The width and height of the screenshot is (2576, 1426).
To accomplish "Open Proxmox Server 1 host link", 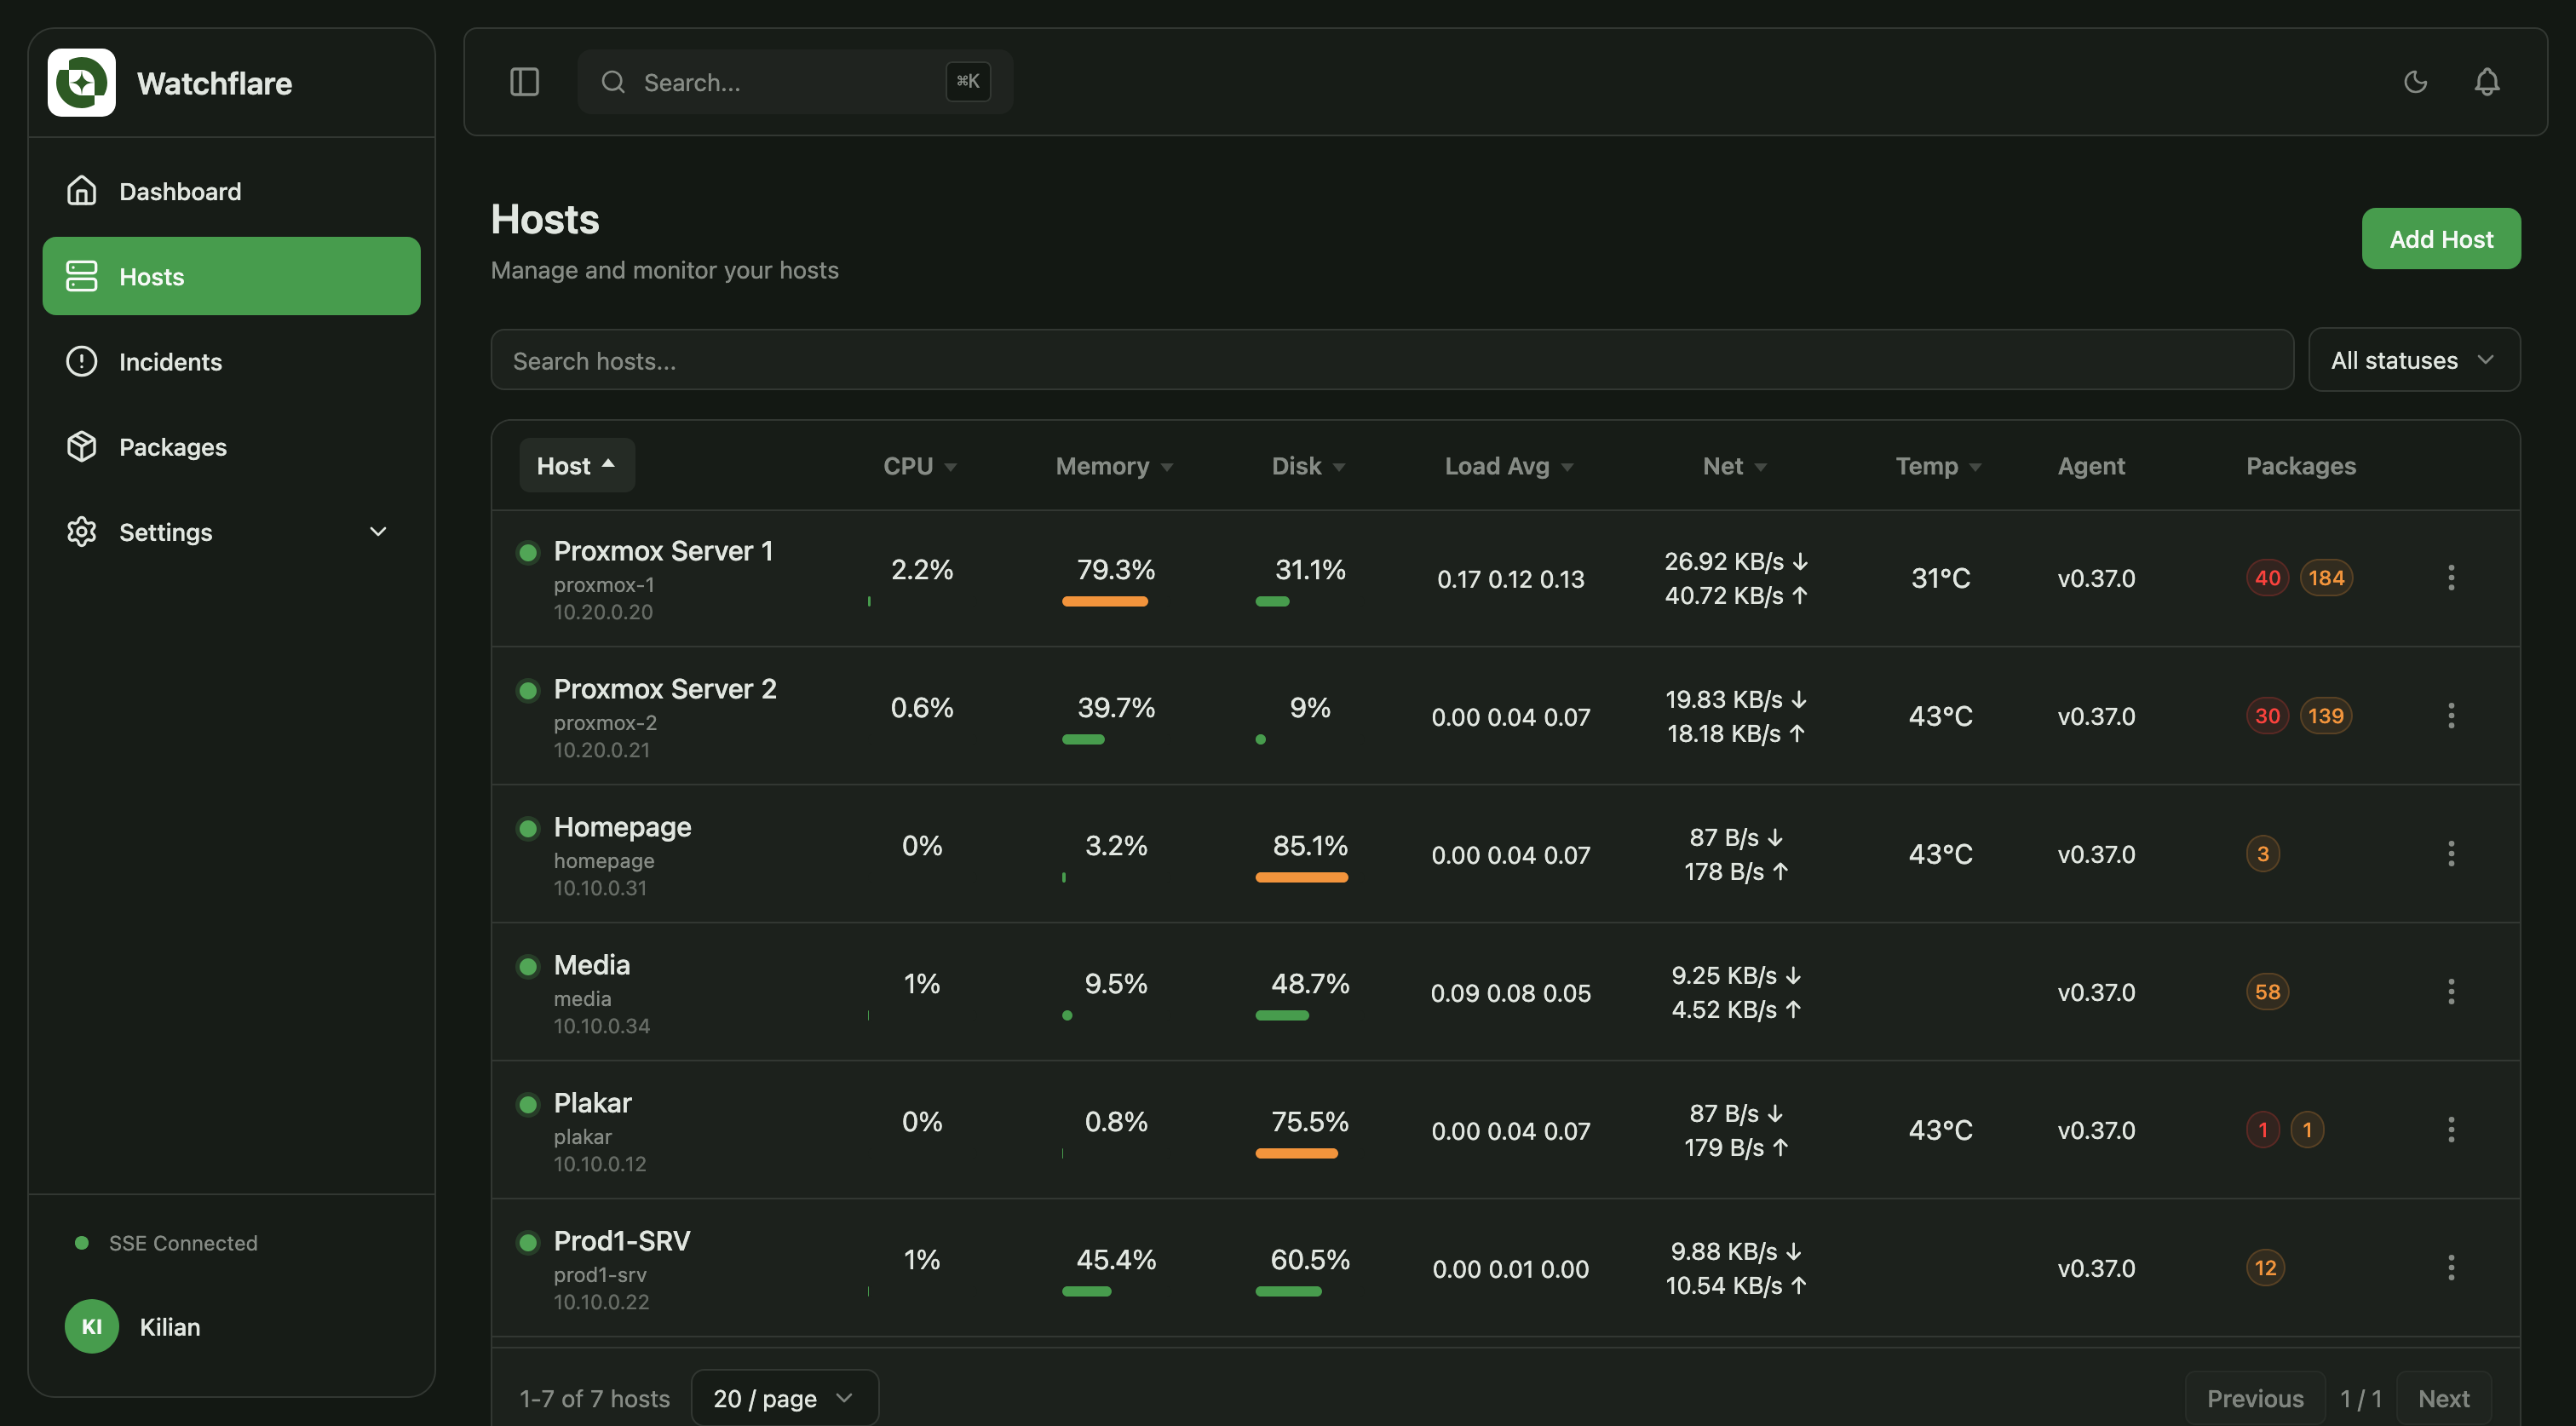I will (663, 550).
